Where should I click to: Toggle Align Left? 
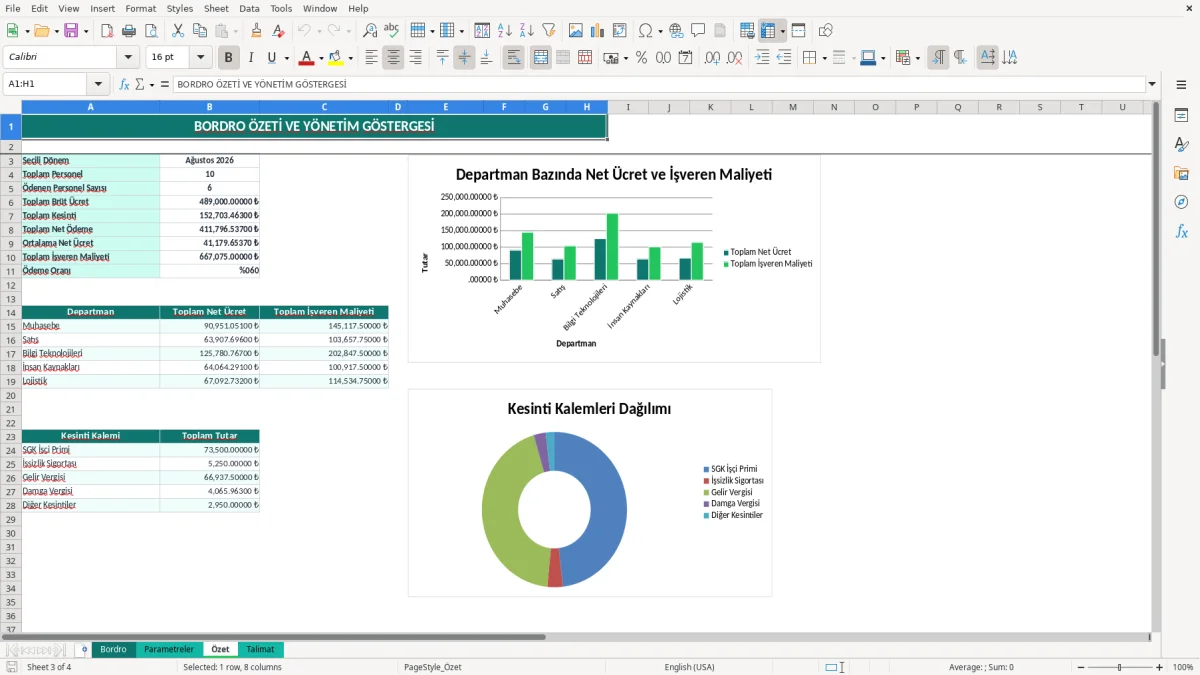point(371,58)
